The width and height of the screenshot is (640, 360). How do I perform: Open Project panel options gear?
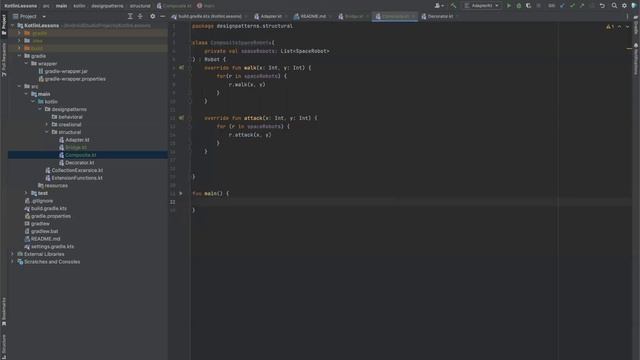click(x=153, y=16)
